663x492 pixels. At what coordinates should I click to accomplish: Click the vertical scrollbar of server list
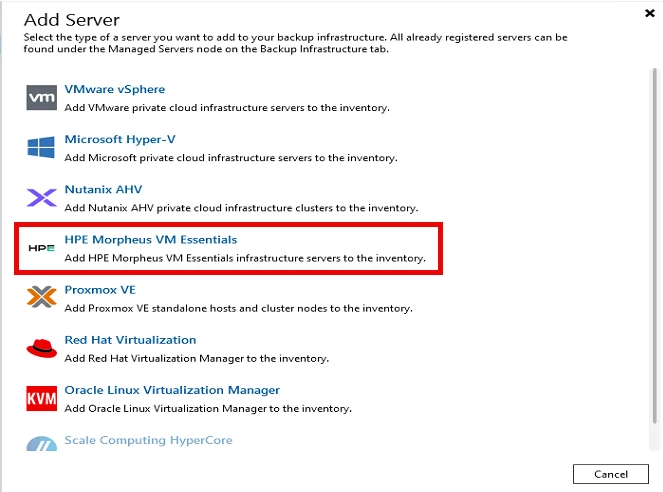[x=655, y=245]
